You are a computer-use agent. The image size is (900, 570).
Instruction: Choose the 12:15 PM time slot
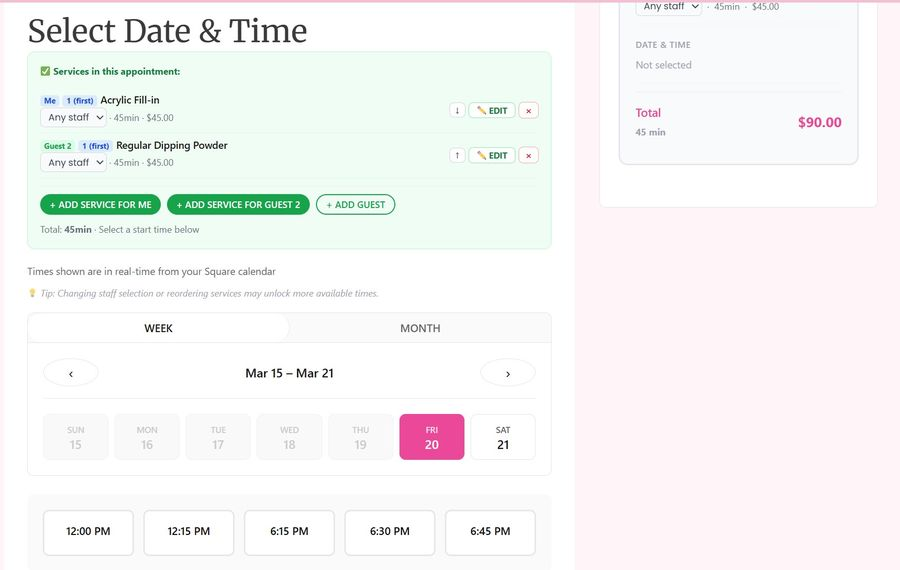click(189, 532)
